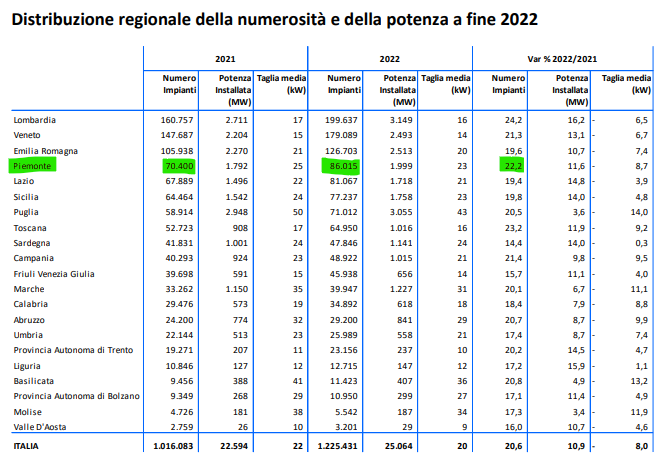Click the 2022 column group header
Screen dimensions: 661x463
tap(390, 59)
